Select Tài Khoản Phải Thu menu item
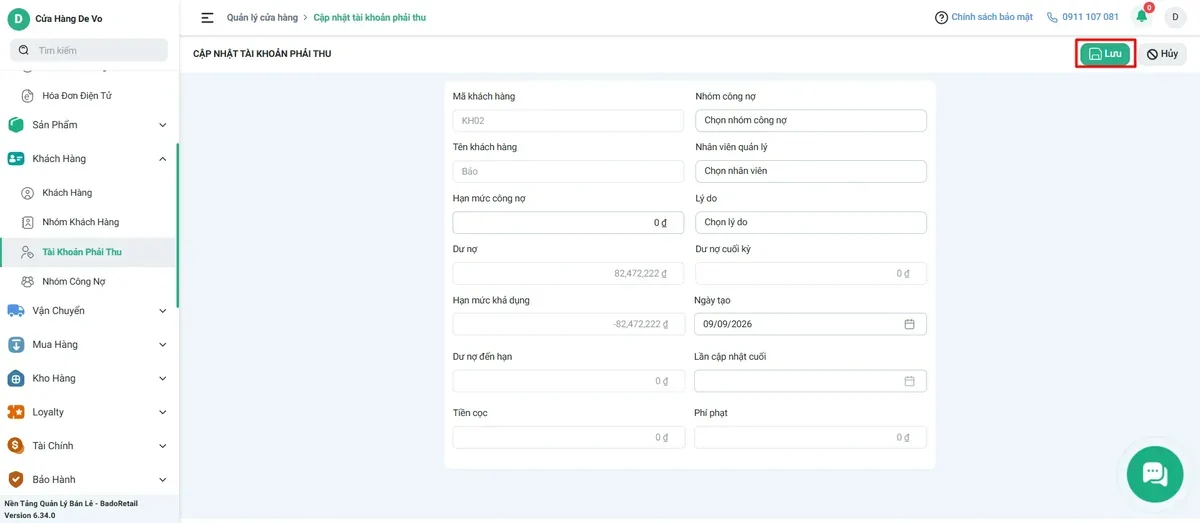This screenshot has width=1200, height=523. pos(88,252)
